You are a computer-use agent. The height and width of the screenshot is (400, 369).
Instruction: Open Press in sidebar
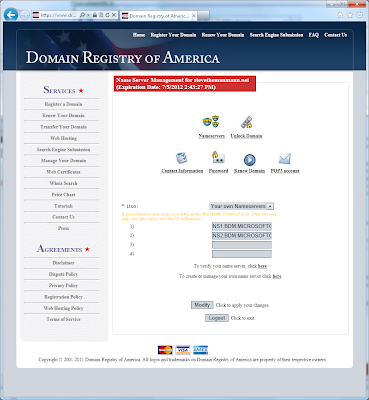pyautogui.click(x=63, y=228)
